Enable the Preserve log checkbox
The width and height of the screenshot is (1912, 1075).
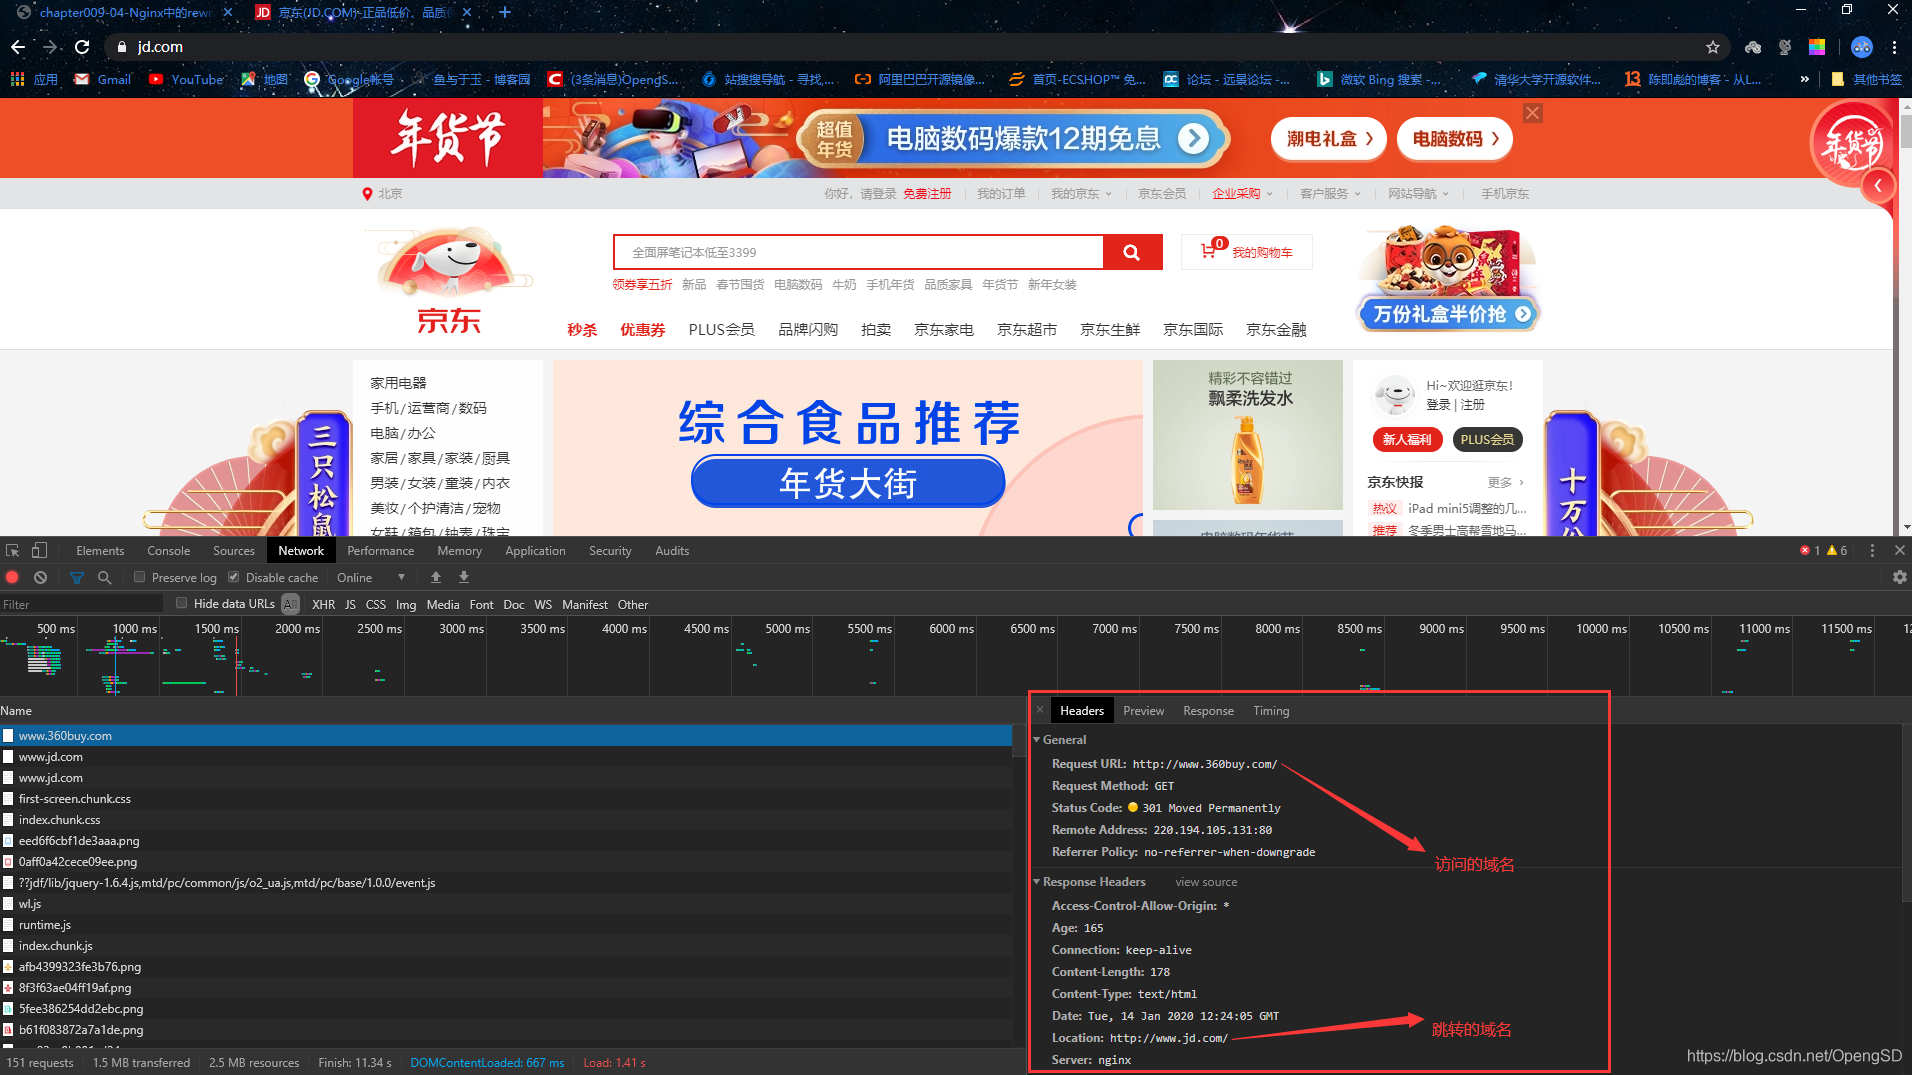tap(139, 577)
